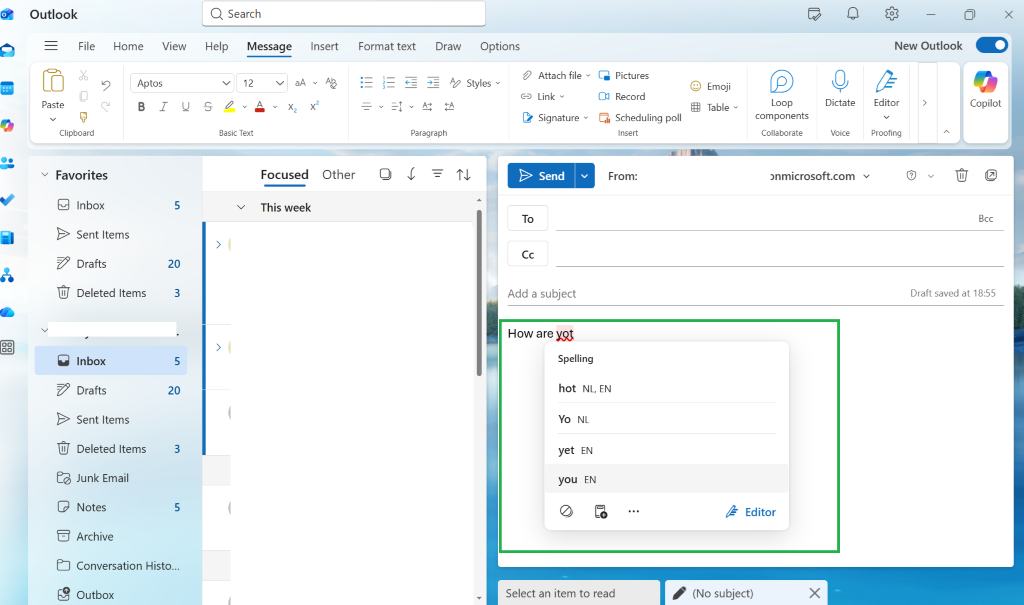
Task: Open more spelling options ellipsis
Action: 633,511
